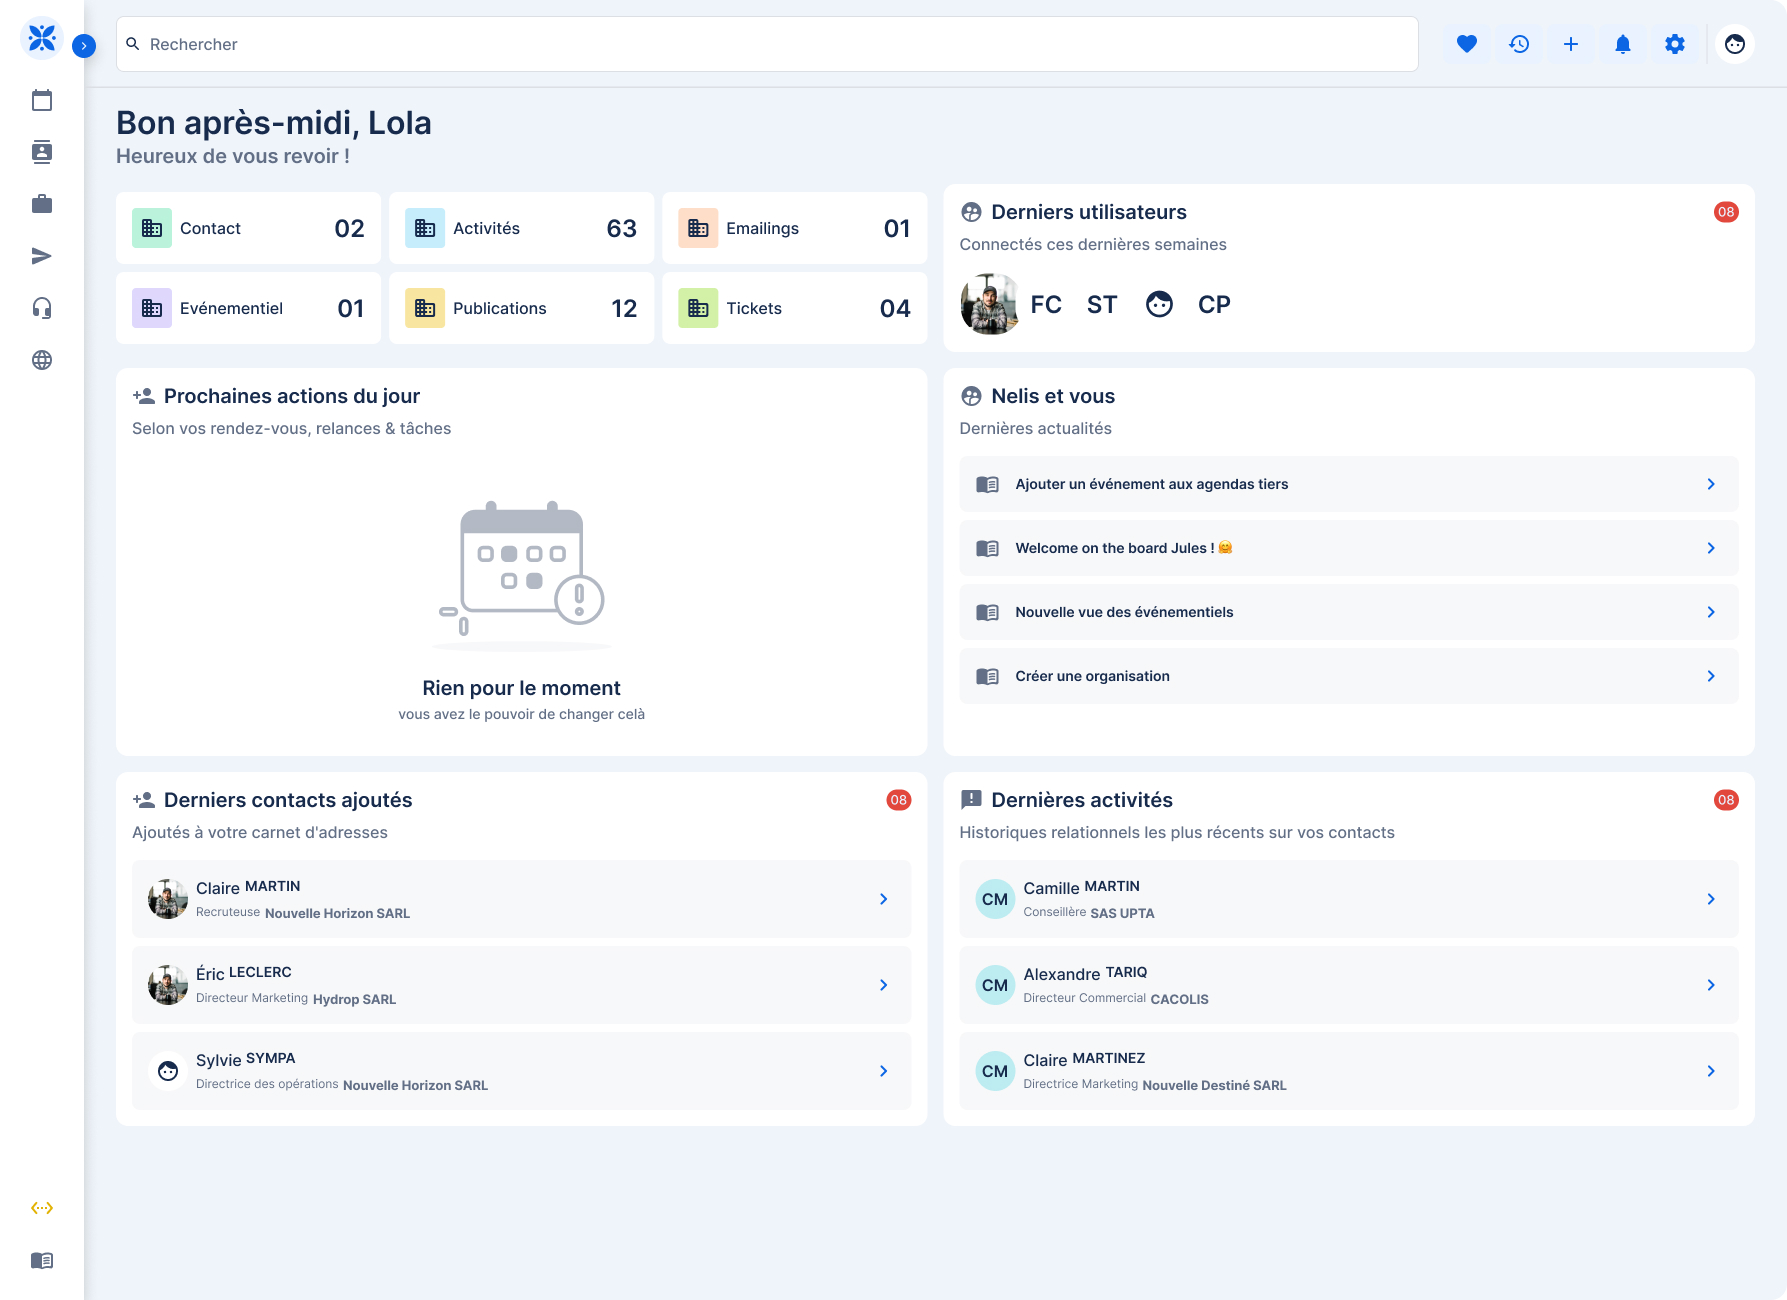This screenshot has height=1300, width=1787.
Task: Open history with the clock icon
Action: 1519,44
